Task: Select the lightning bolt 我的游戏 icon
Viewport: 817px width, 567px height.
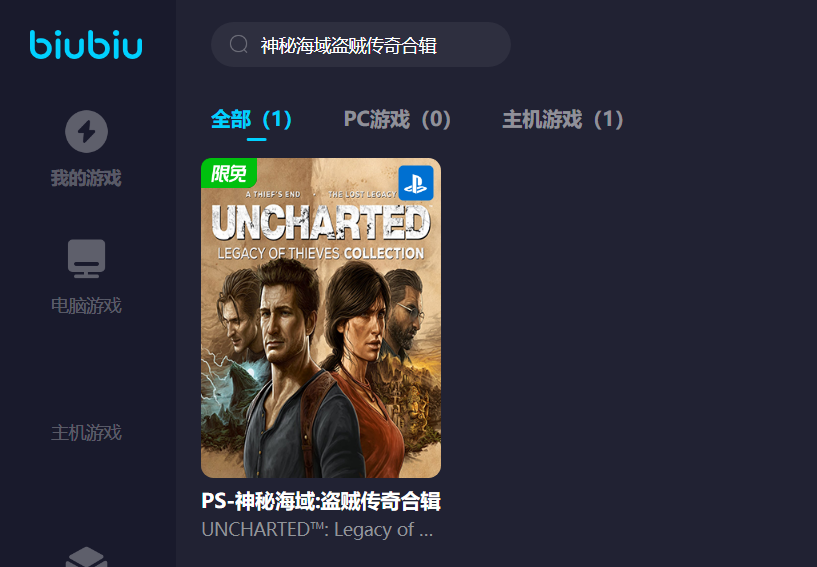Action: coord(86,131)
